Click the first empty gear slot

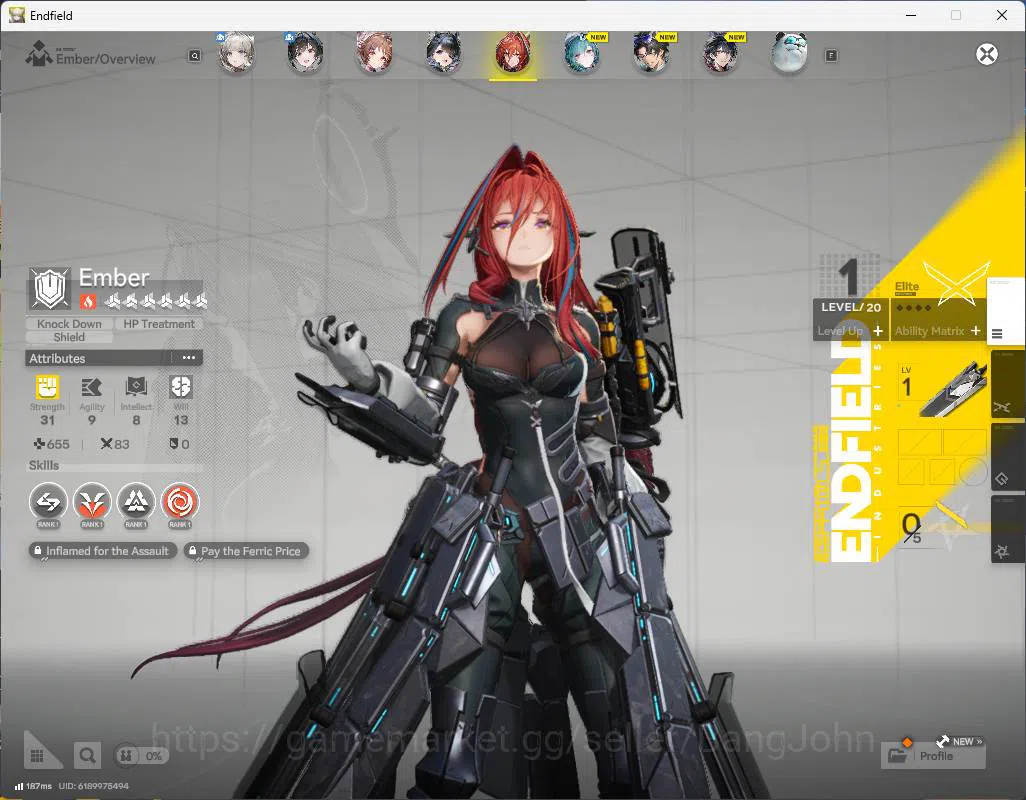click(919, 442)
